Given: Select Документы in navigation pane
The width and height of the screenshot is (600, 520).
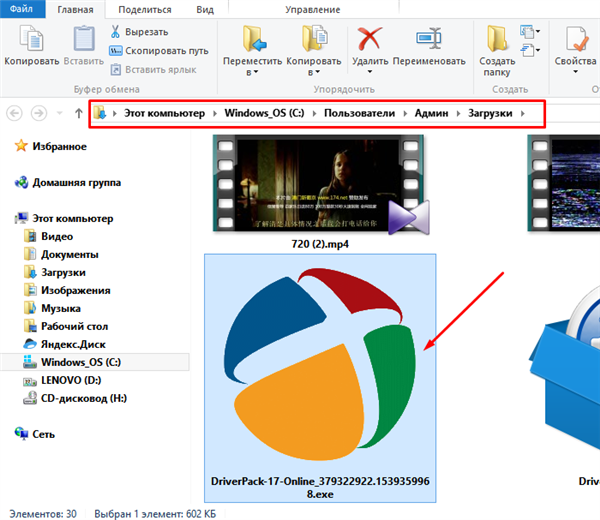Looking at the screenshot, I should 70,254.
